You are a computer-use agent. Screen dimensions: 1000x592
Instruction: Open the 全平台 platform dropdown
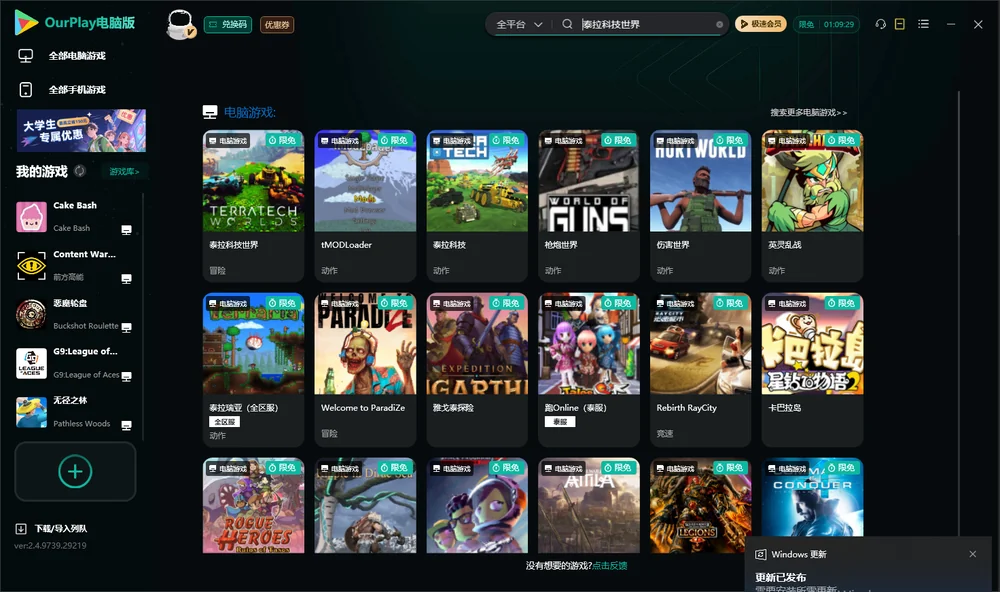click(x=519, y=24)
